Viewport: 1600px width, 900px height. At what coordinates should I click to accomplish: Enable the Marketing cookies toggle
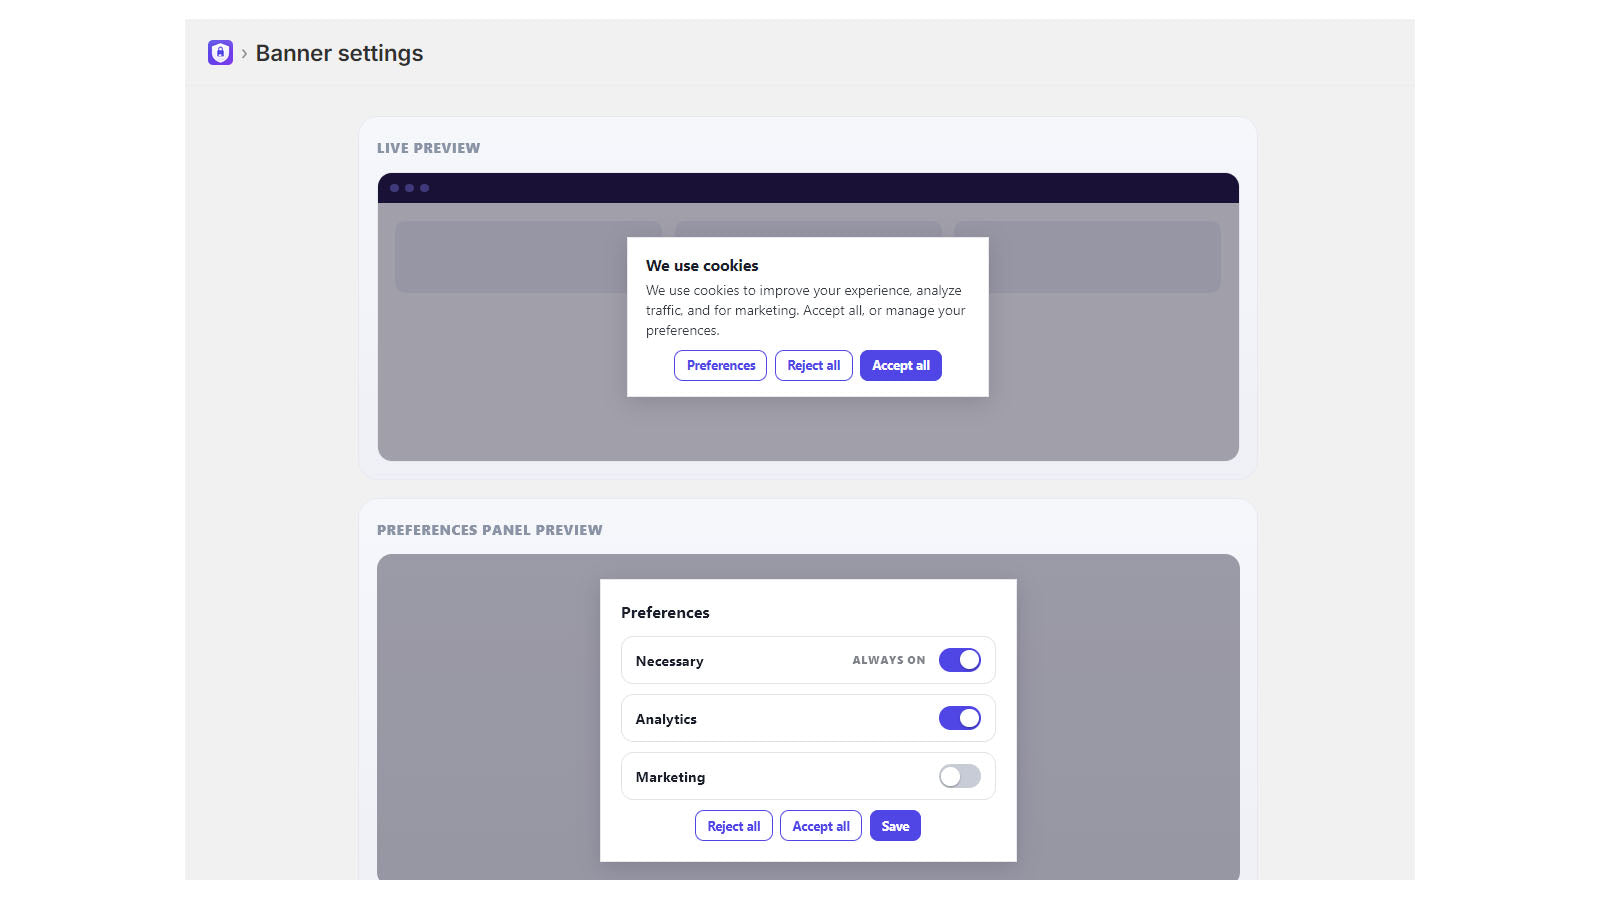tap(960, 776)
